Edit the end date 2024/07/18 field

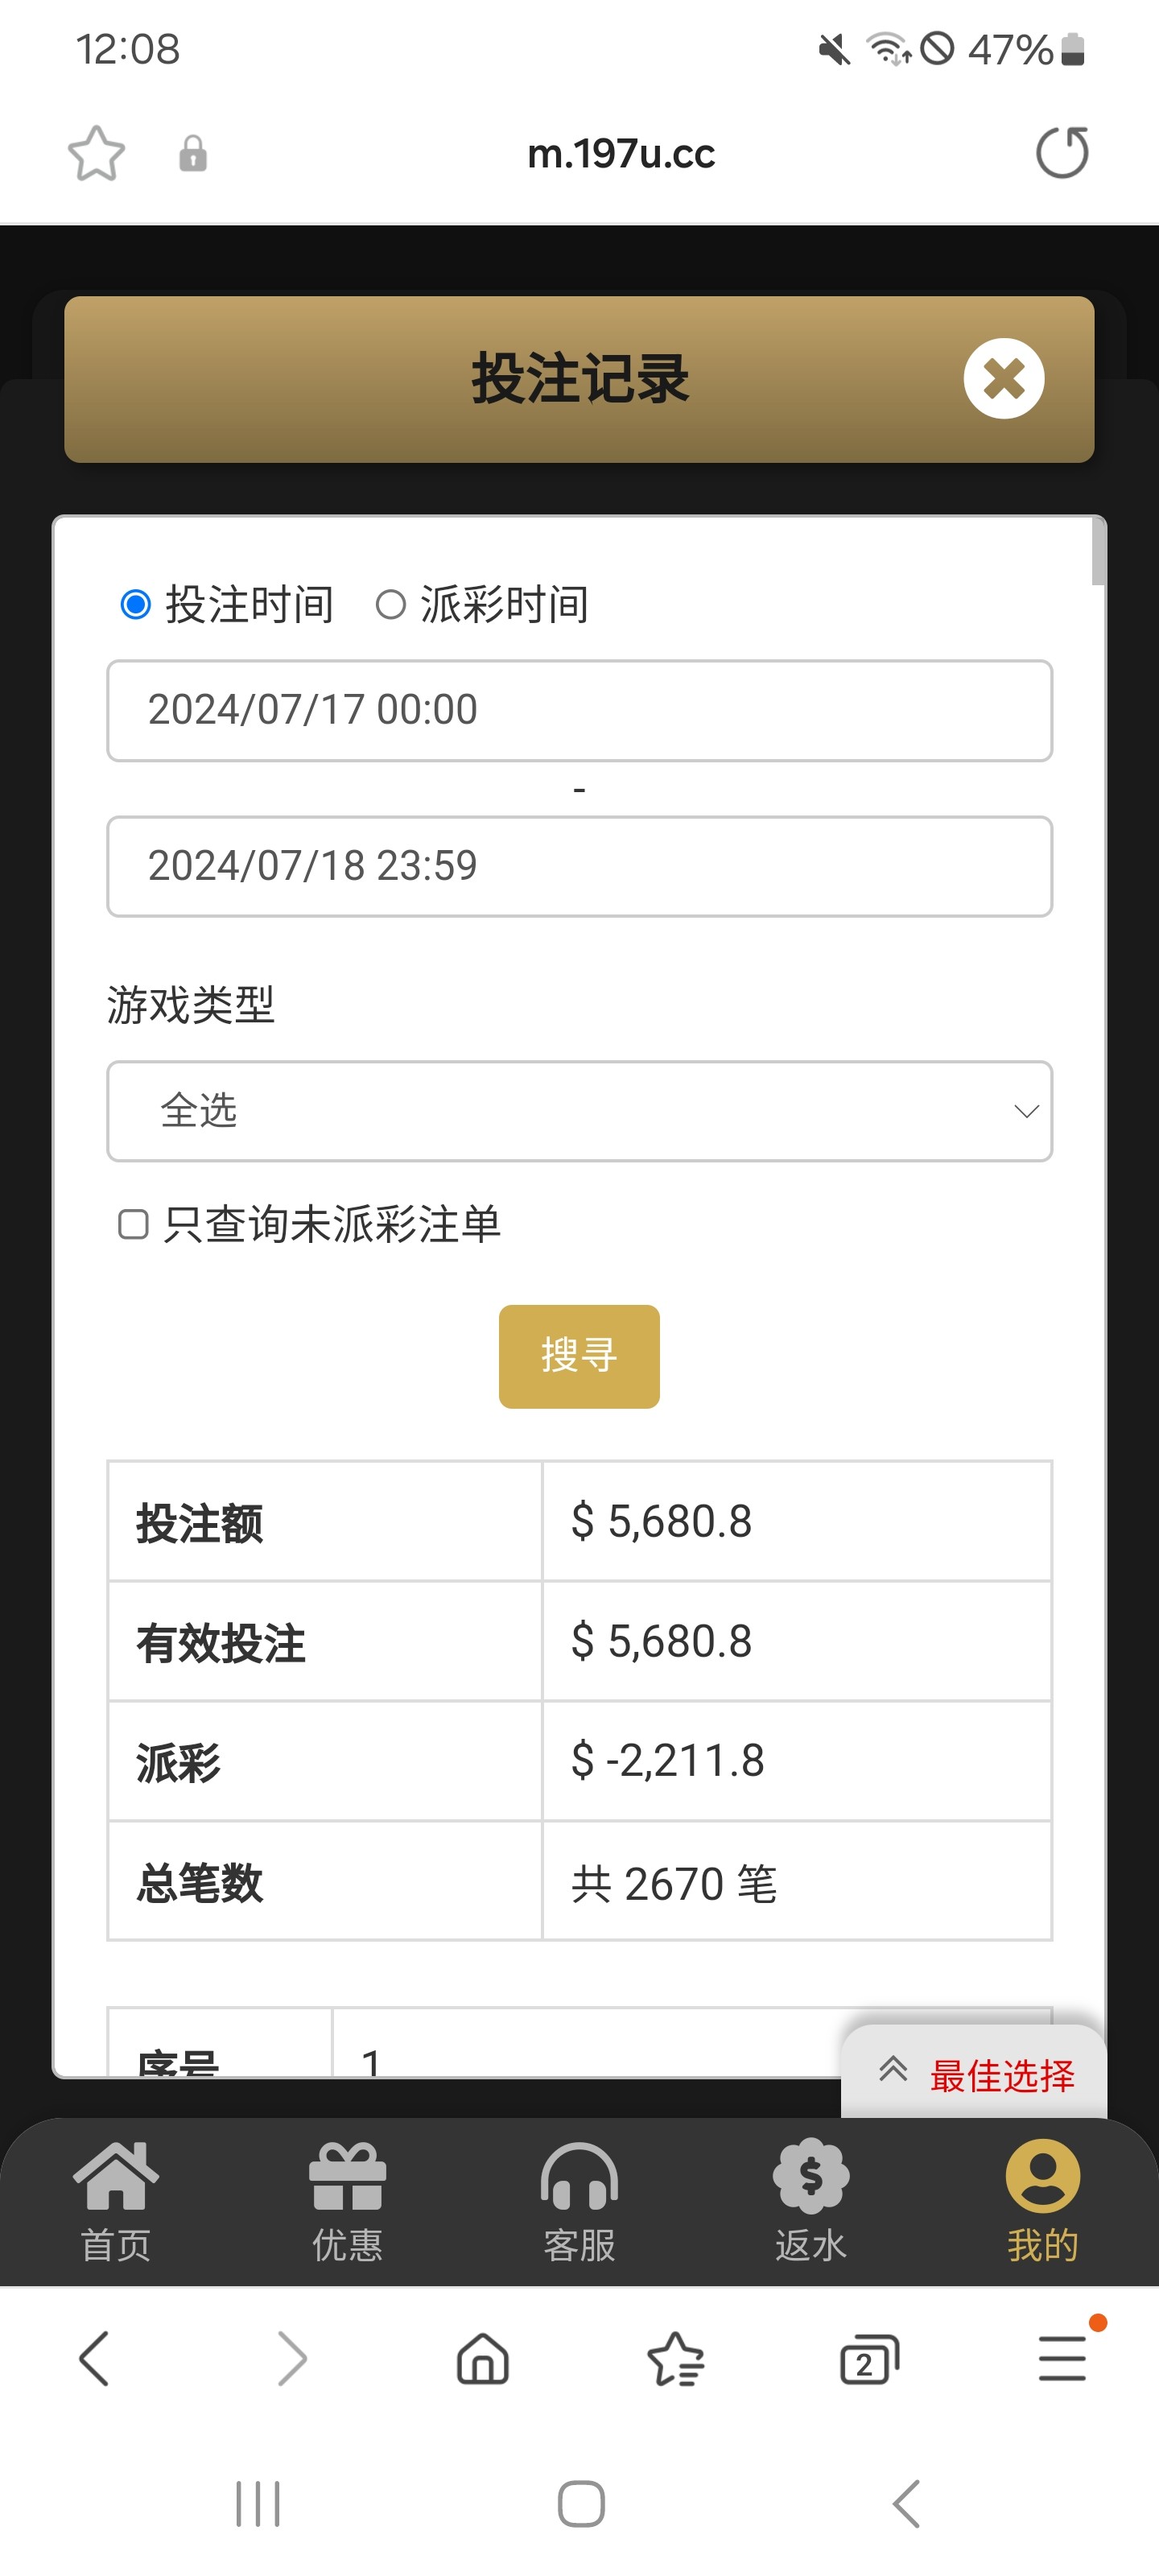[579, 866]
